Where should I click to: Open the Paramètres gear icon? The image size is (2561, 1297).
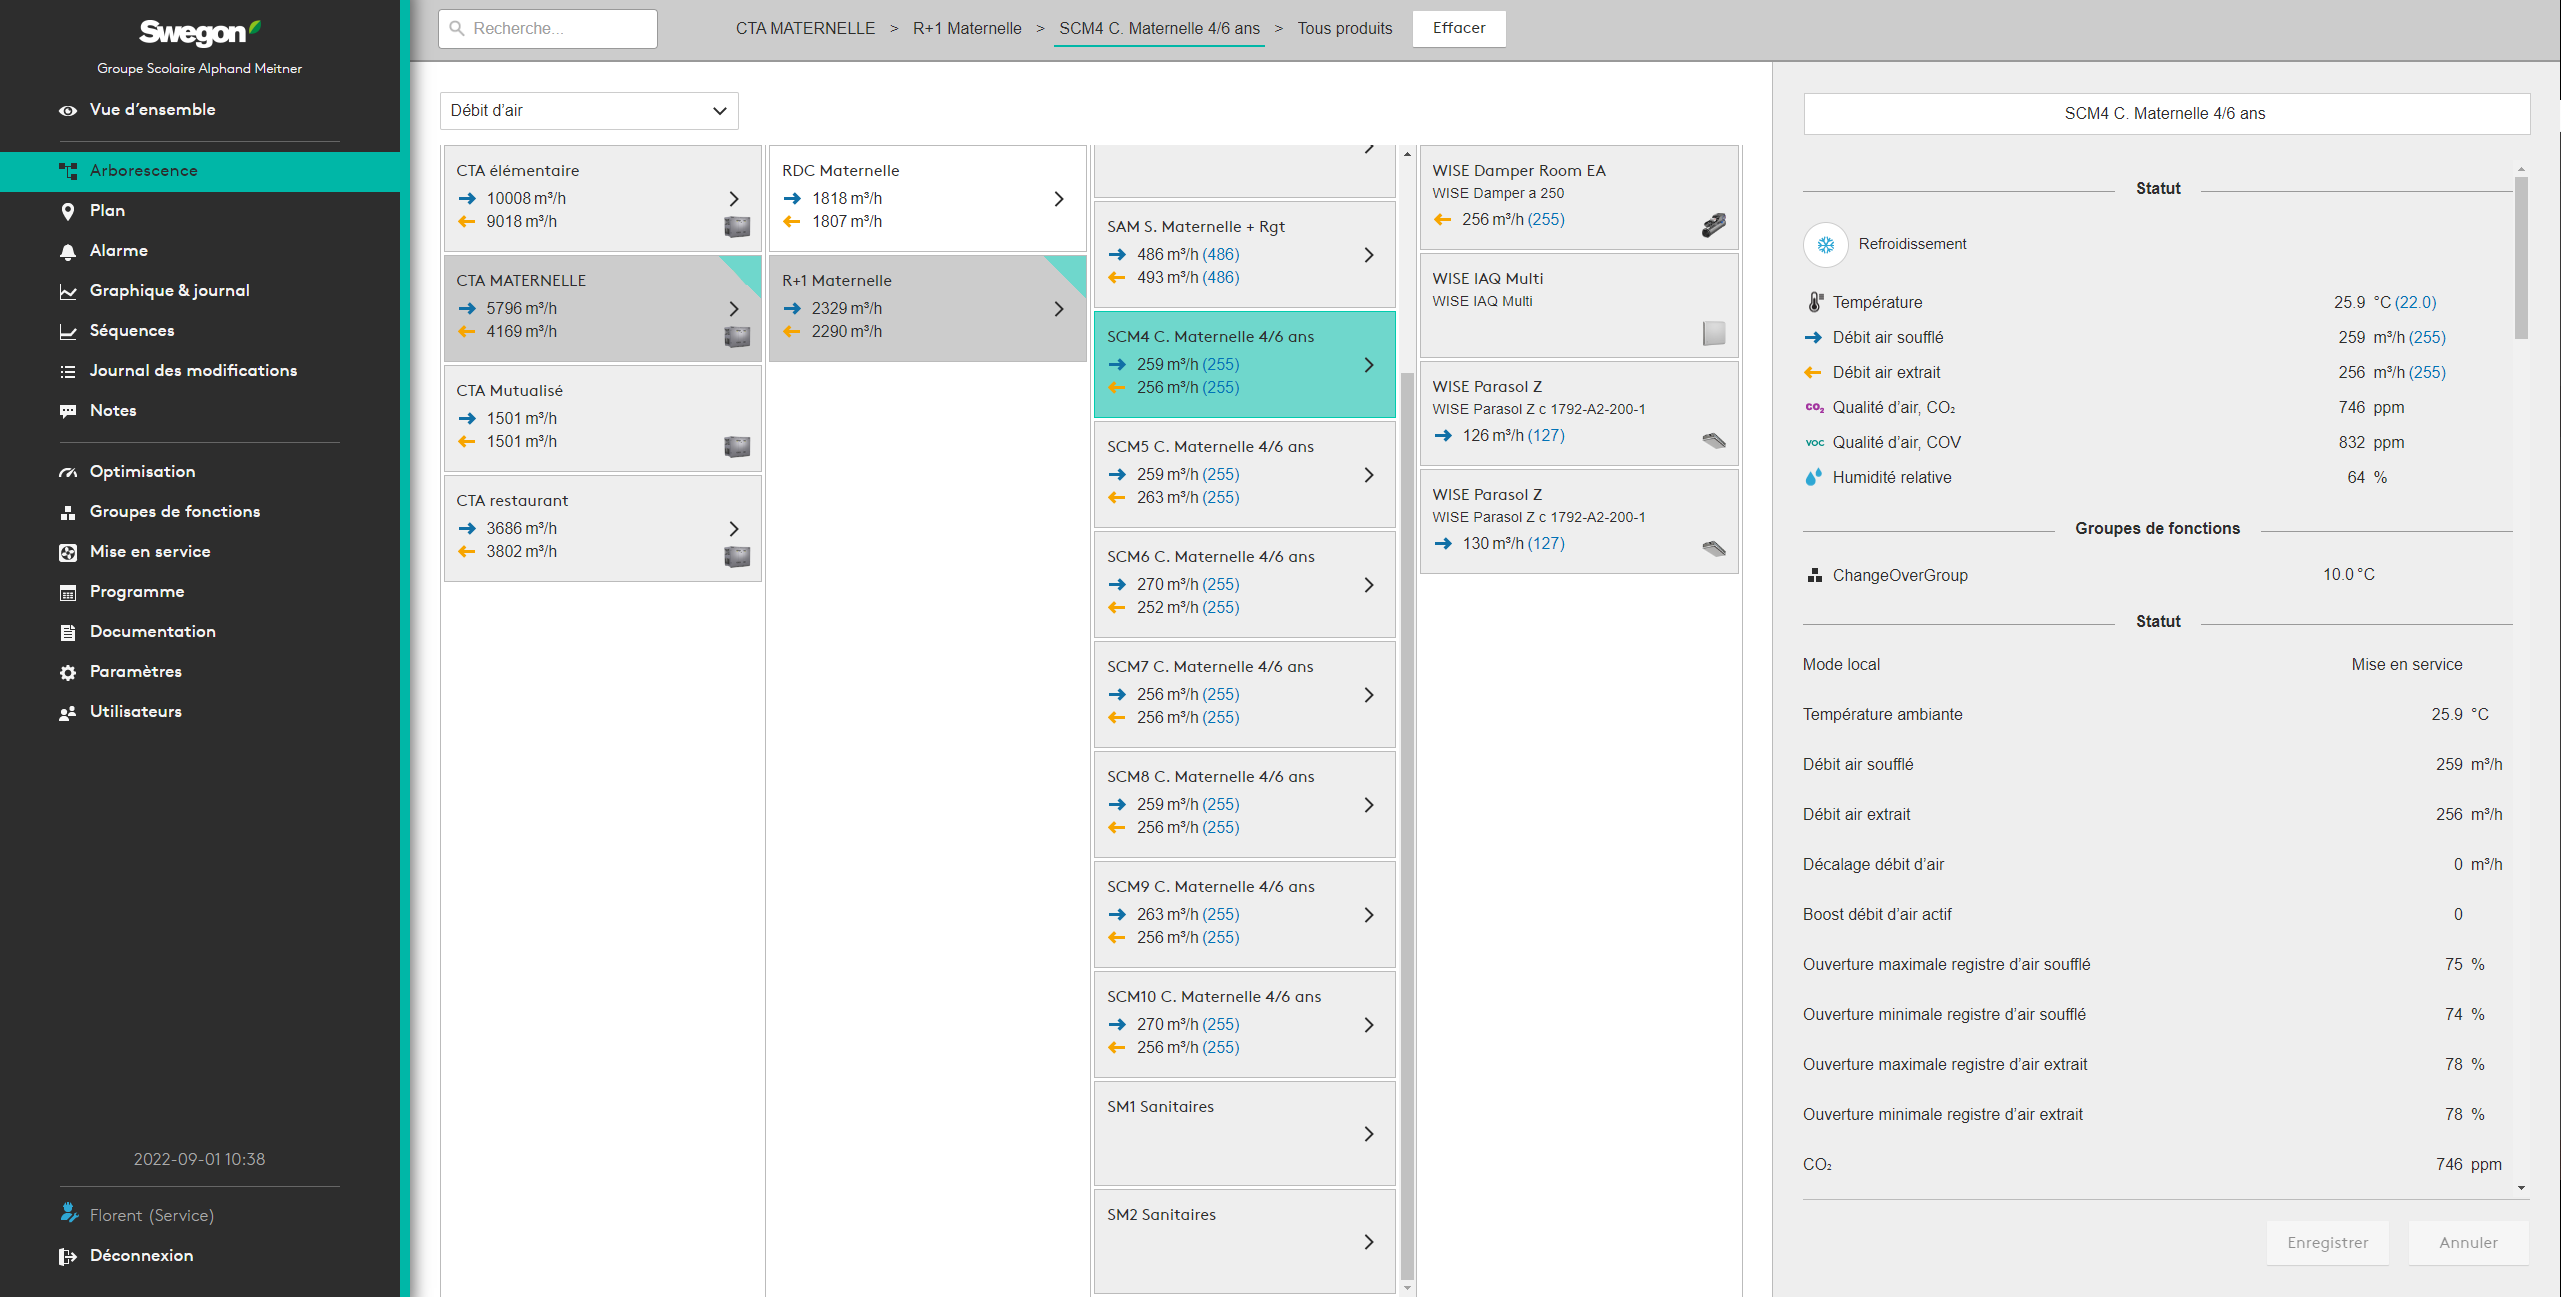click(x=68, y=673)
